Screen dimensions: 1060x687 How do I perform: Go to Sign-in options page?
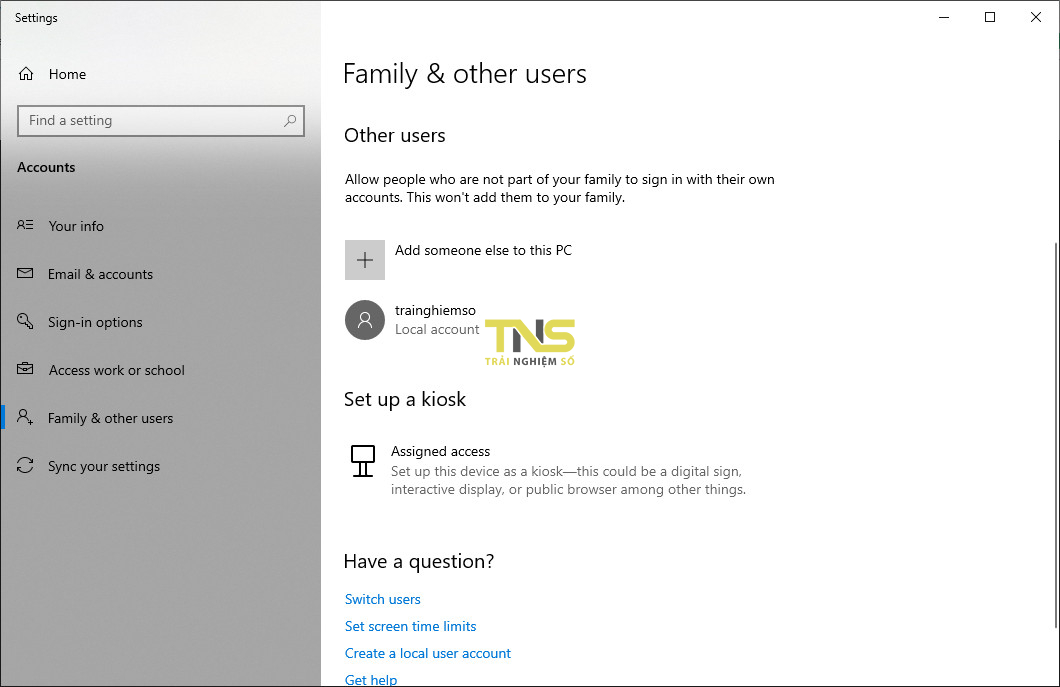pyautogui.click(x=95, y=322)
